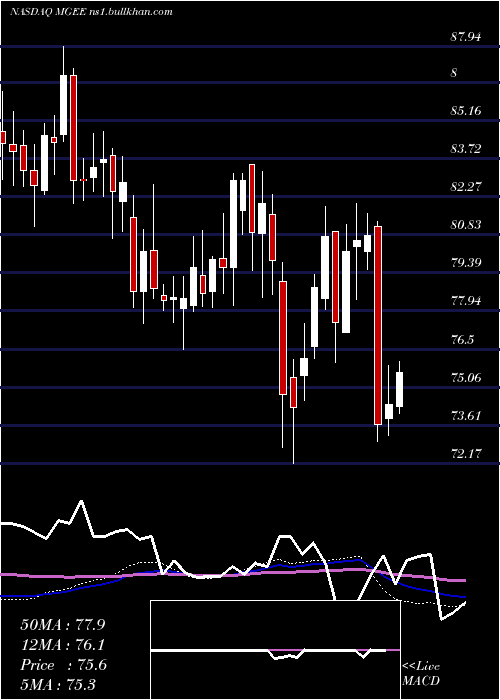Image resolution: width=500 pixels, height=700 pixels.
Task: Click the tall red candle beside the last two white candles
Action: [378, 325]
